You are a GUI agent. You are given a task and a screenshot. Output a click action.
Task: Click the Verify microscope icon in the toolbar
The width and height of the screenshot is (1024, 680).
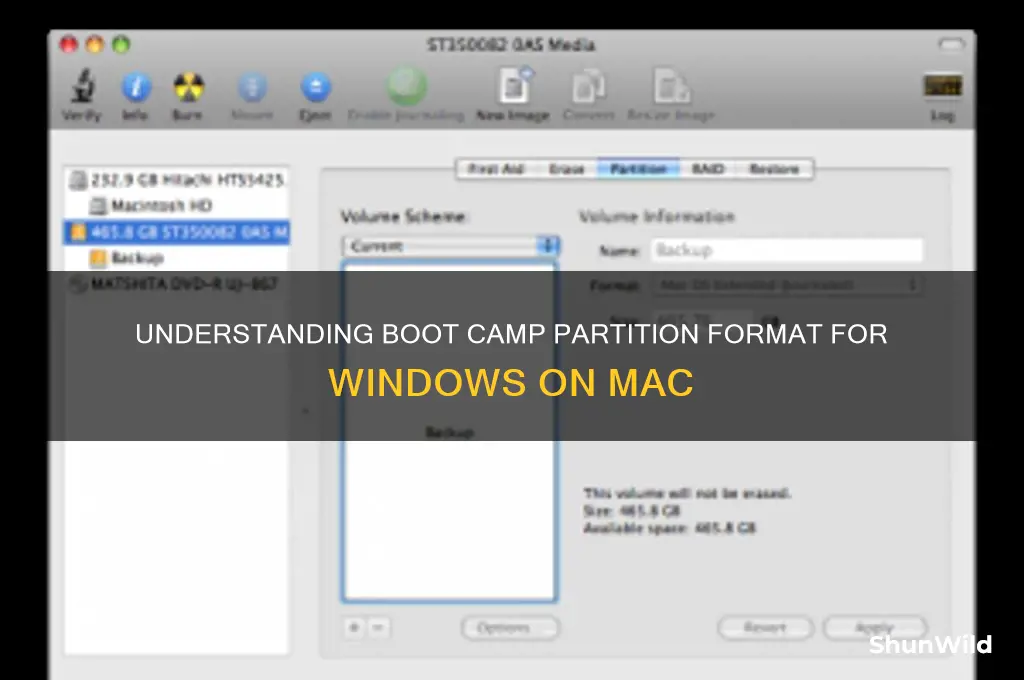(82, 86)
